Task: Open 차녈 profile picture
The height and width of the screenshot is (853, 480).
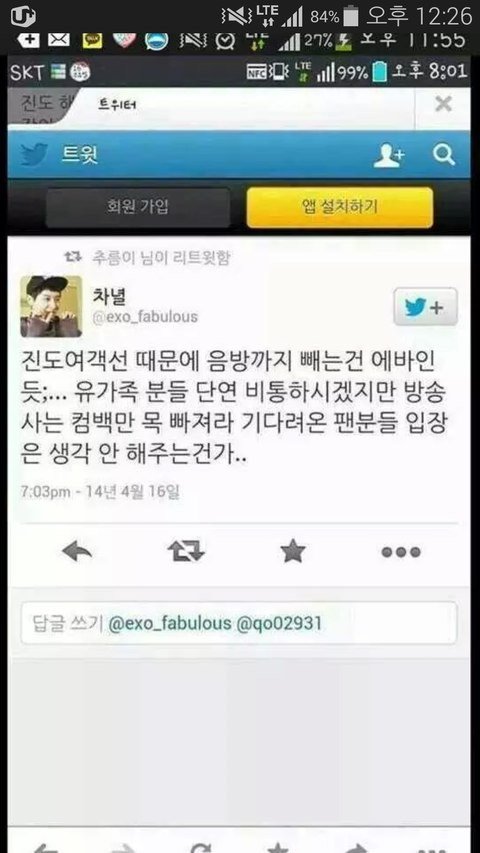Action: [51, 306]
